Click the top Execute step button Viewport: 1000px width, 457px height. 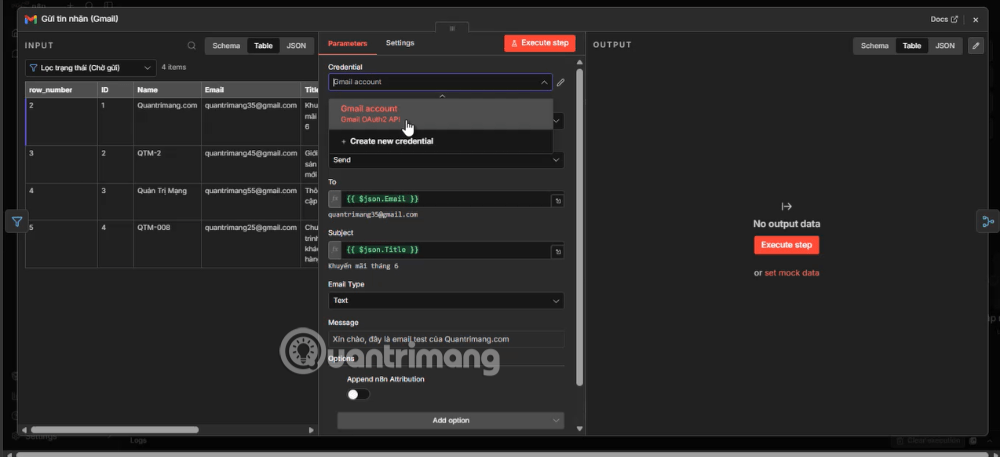[x=540, y=43]
